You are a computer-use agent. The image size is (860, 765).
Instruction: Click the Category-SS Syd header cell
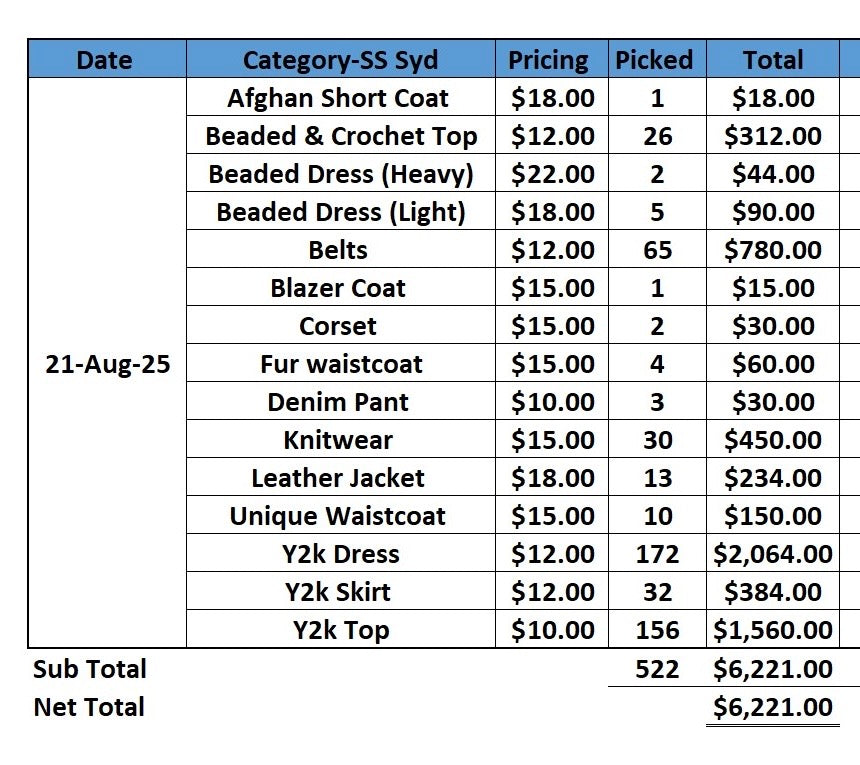[341, 59]
